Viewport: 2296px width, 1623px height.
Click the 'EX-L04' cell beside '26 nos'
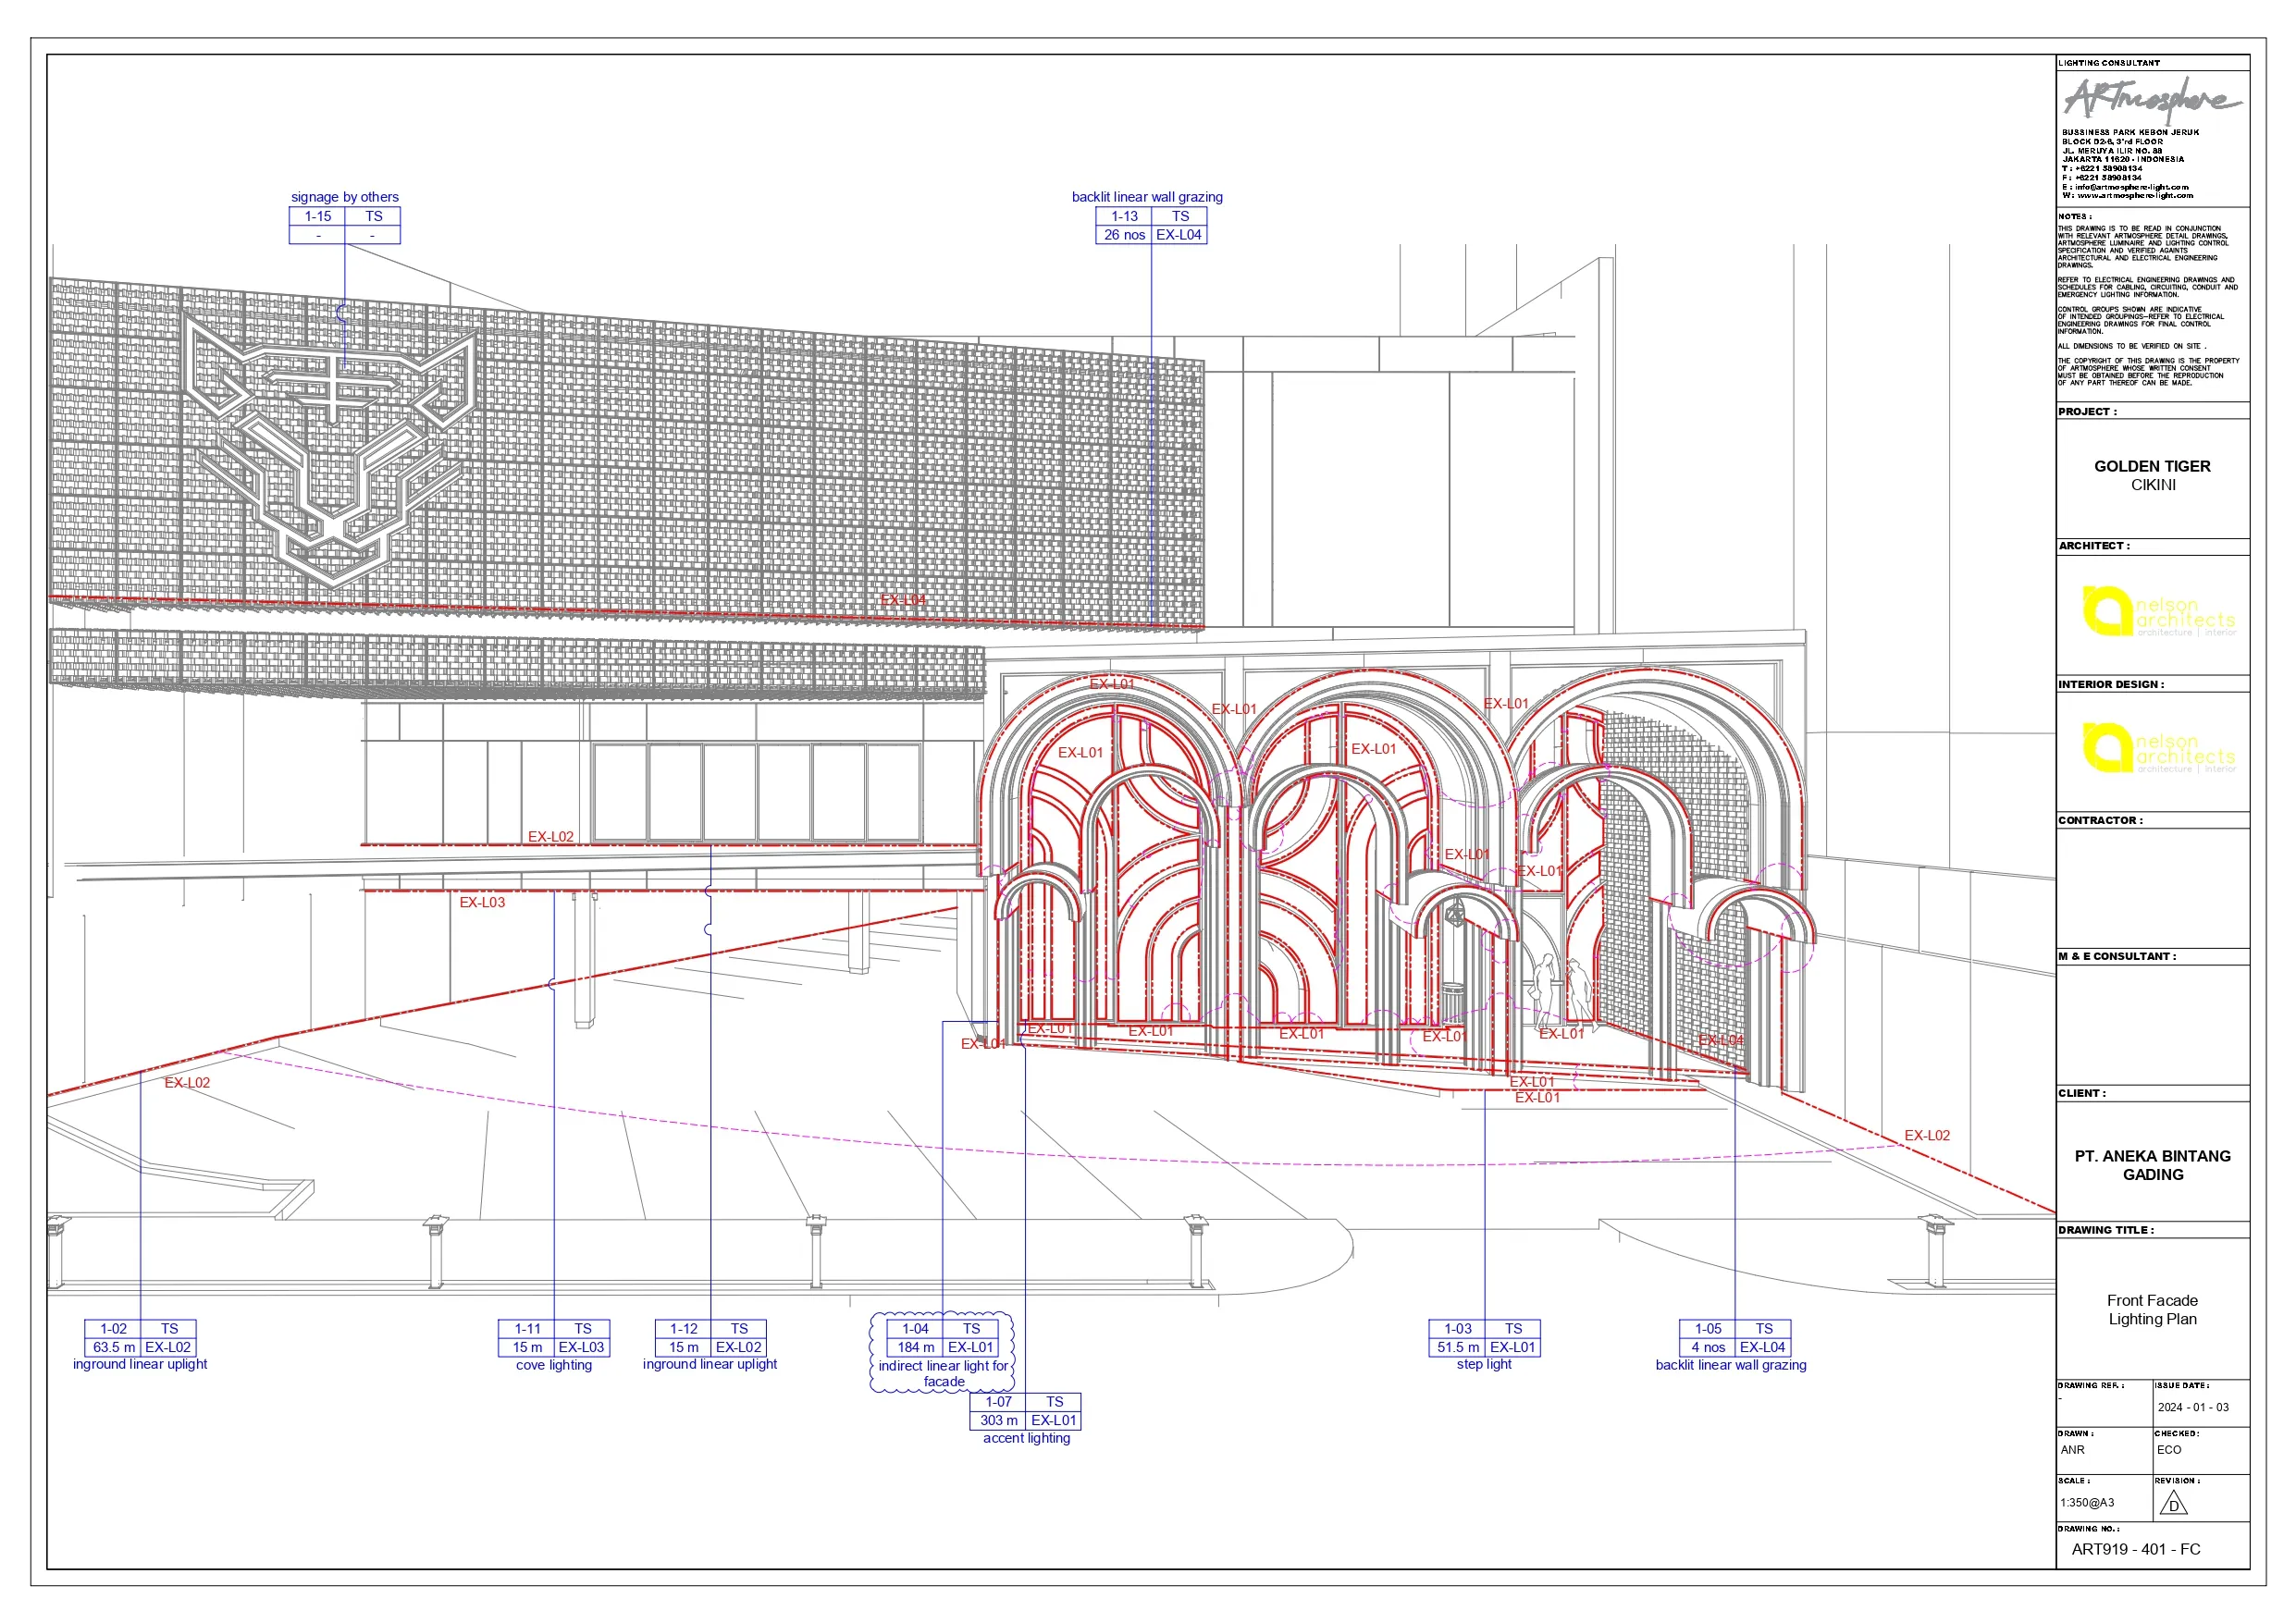[x=1179, y=235]
